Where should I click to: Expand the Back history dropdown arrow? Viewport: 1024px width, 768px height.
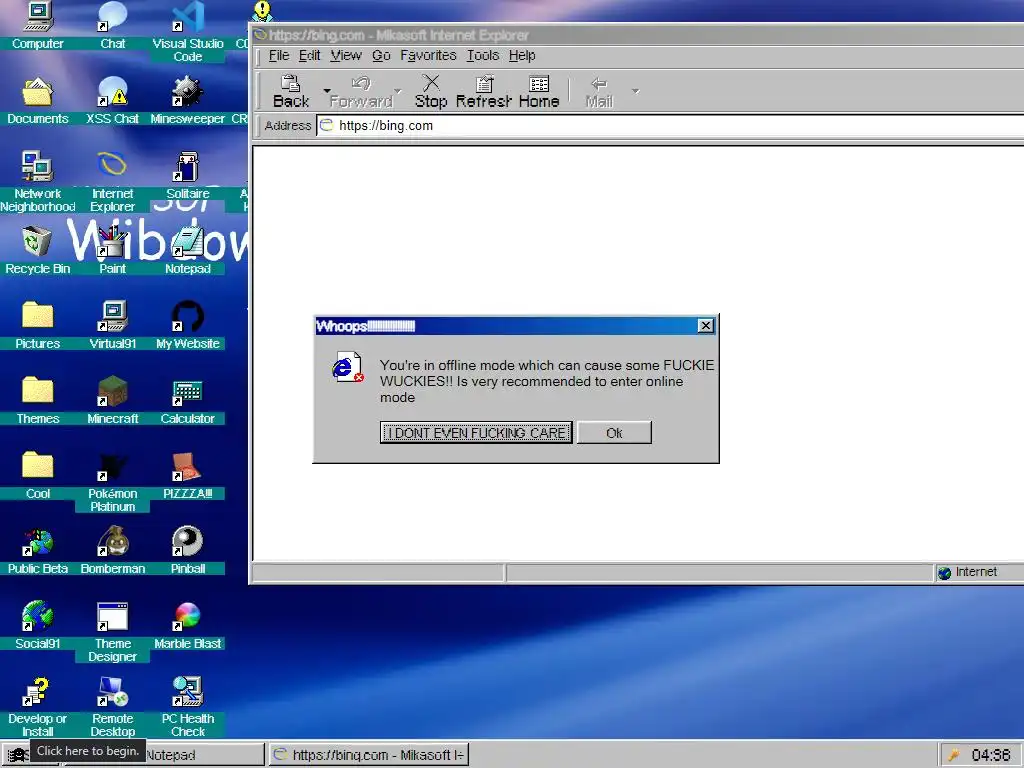click(x=327, y=91)
